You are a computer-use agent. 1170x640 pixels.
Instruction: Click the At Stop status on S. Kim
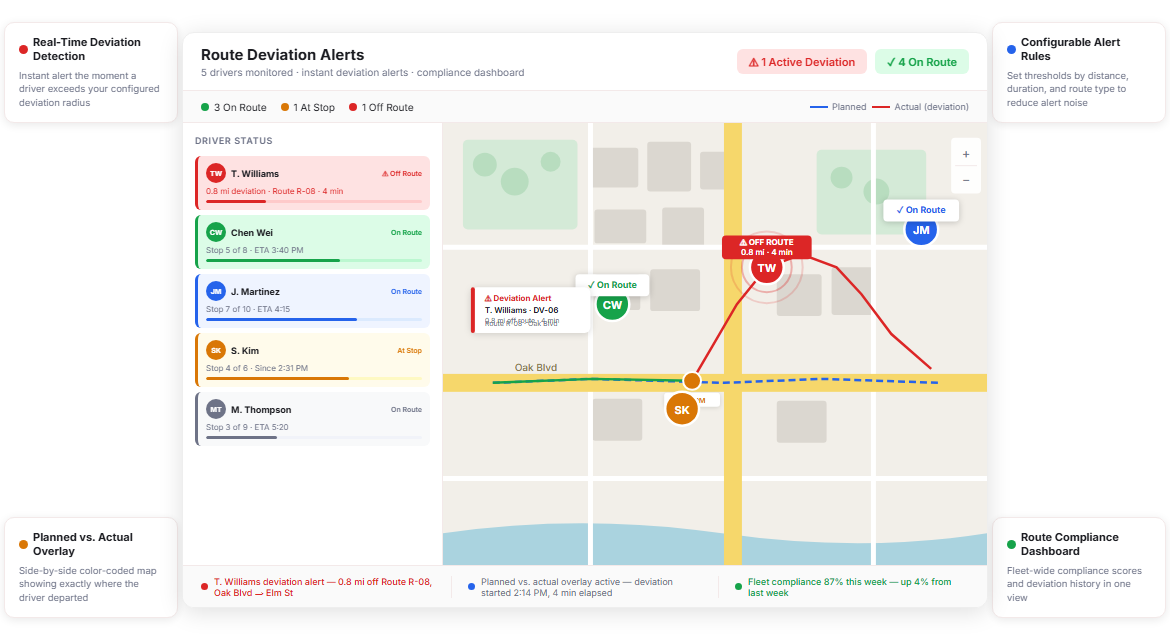click(409, 351)
